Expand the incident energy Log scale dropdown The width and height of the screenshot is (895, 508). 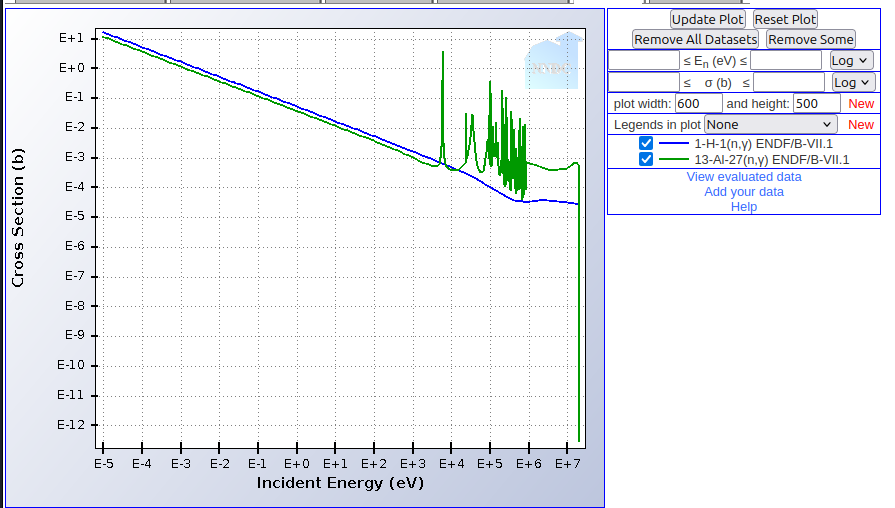click(x=851, y=60)
